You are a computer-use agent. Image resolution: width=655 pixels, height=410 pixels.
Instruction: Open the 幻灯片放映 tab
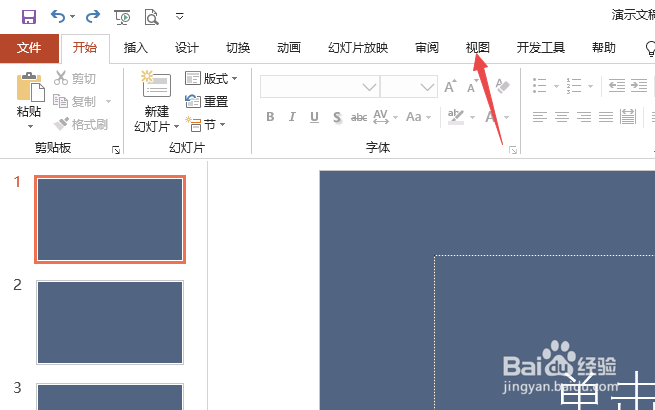(x=358, y=48)
